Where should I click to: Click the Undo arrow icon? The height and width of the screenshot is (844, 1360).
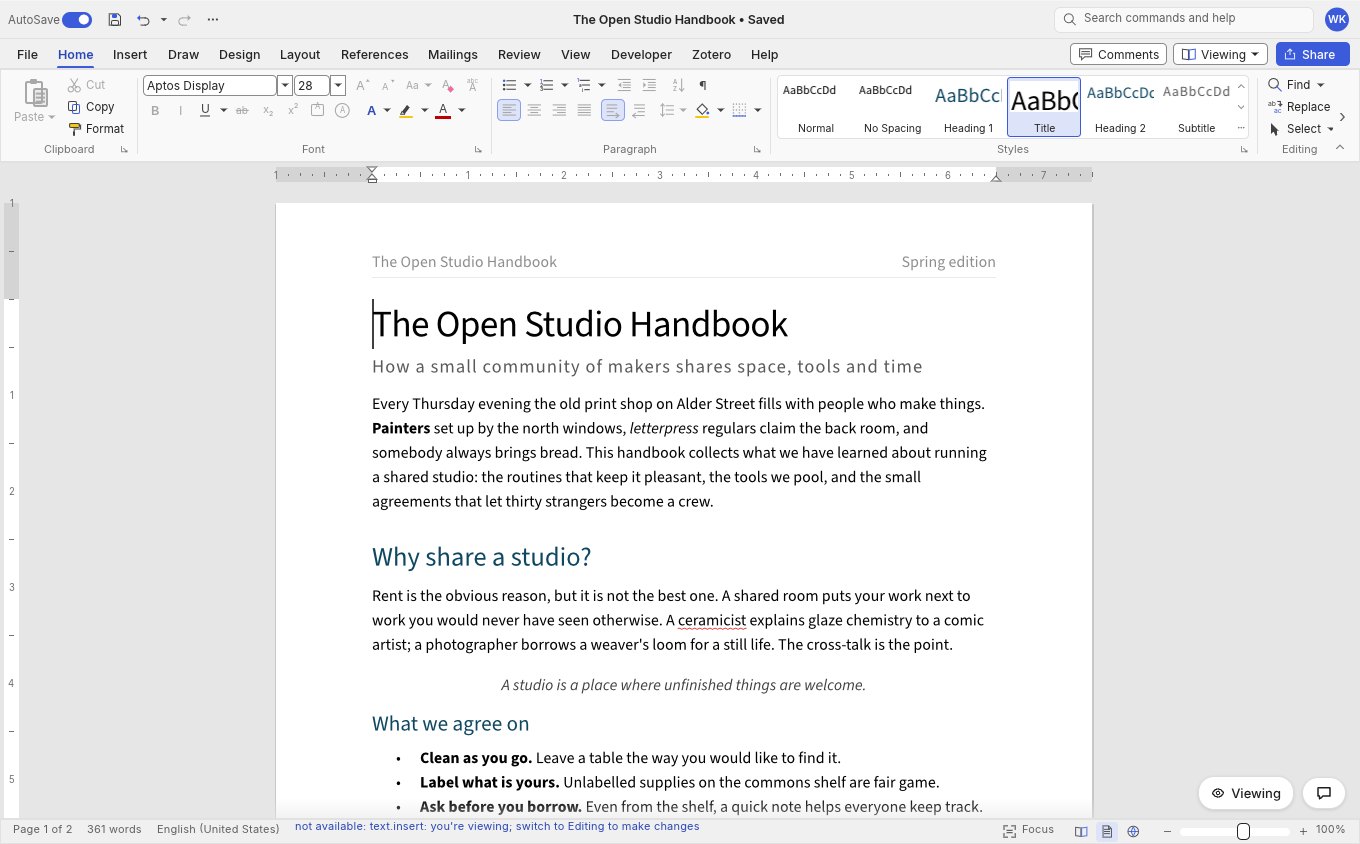[143, 20]
